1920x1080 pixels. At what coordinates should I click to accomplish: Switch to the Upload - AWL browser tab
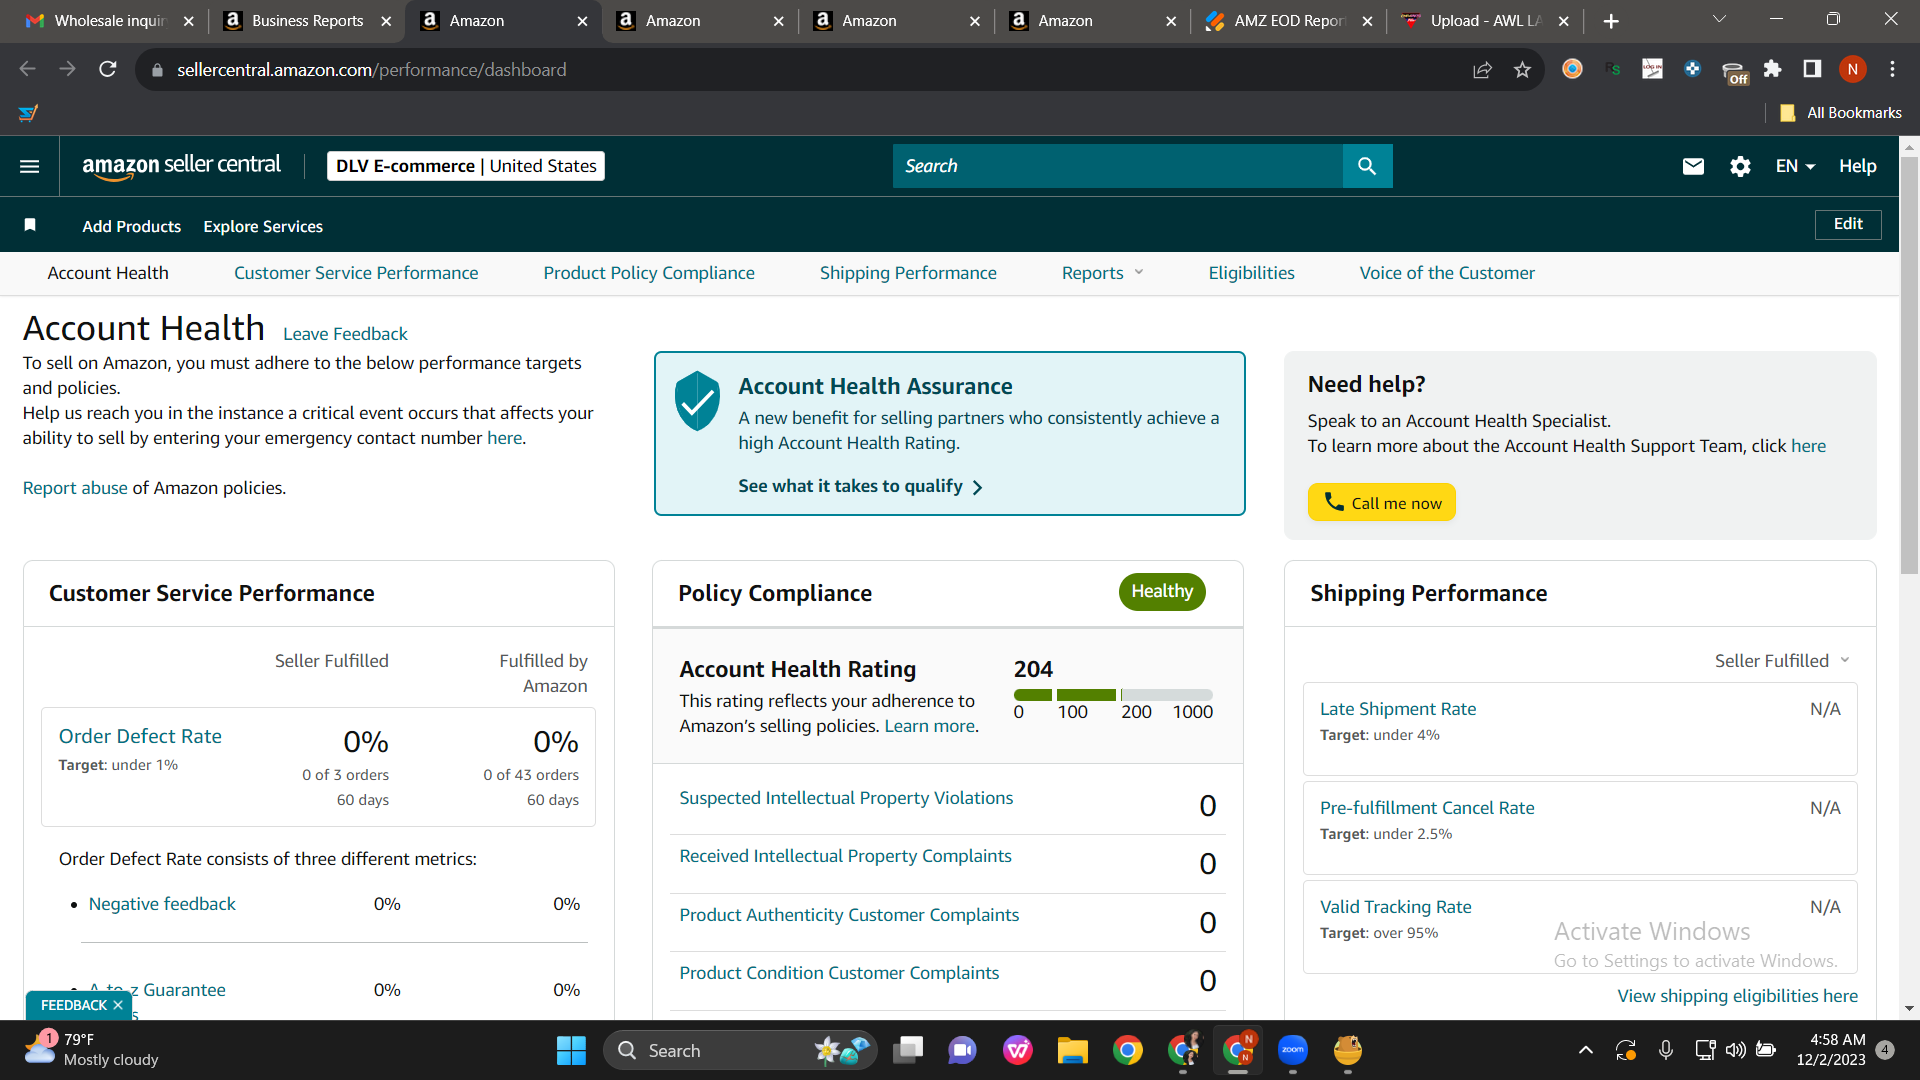(1485, 21)
